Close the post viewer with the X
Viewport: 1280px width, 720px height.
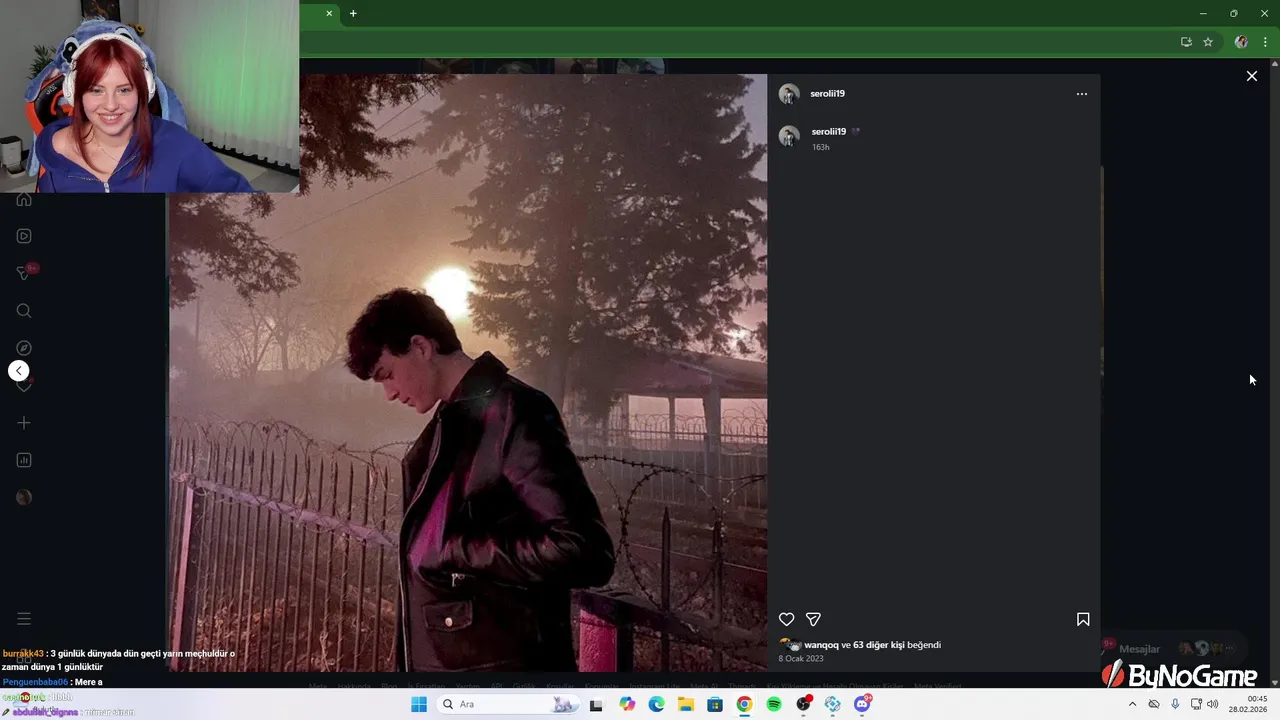tap(1251, 76)
